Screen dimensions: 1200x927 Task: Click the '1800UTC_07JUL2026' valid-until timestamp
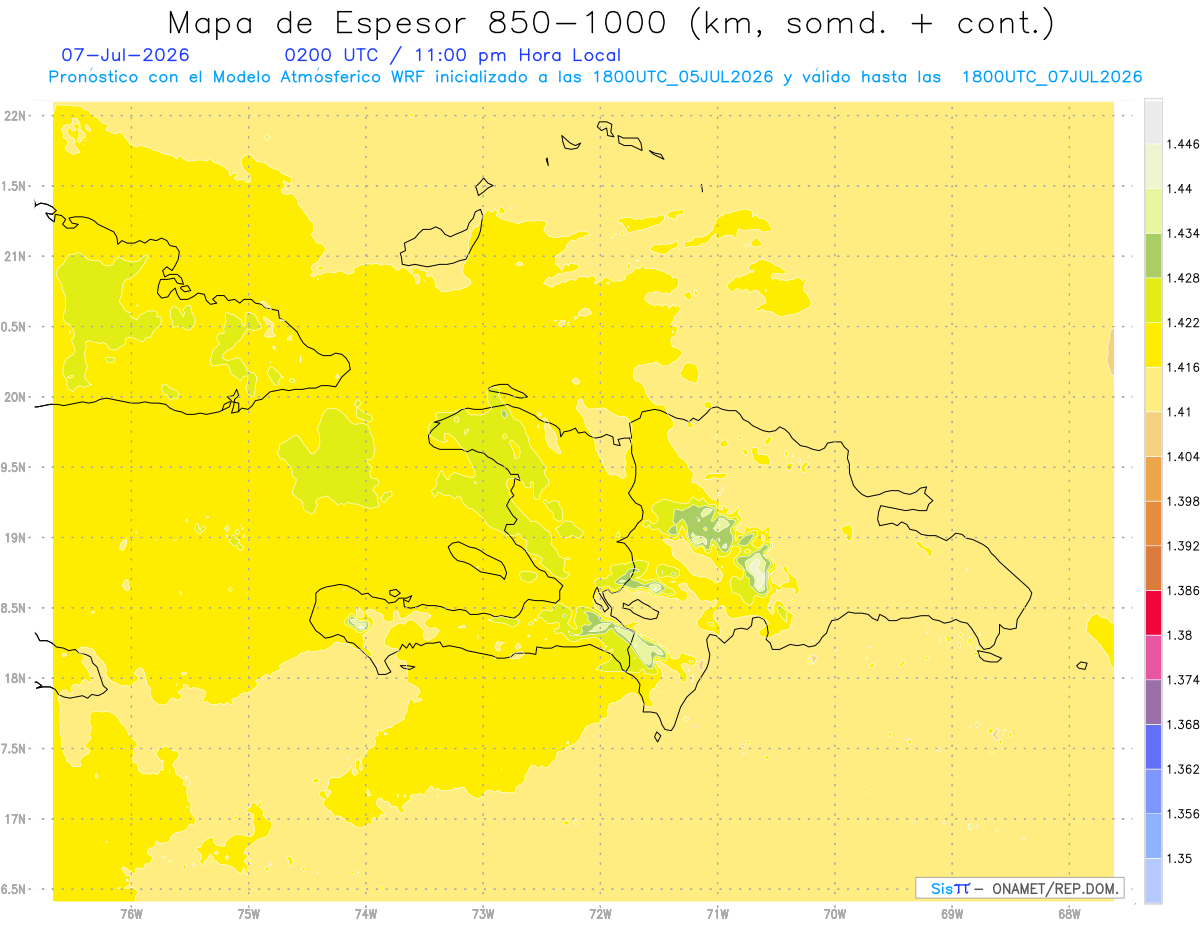tap(1051, 77)
